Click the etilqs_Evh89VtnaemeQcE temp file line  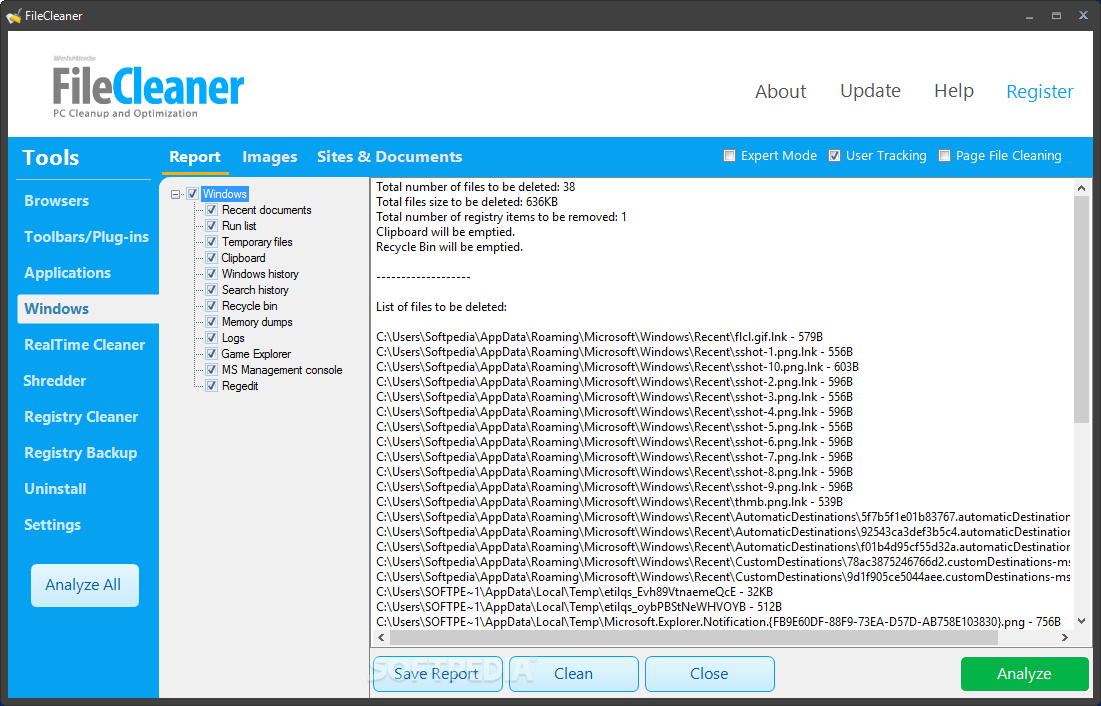pos(574,591)
